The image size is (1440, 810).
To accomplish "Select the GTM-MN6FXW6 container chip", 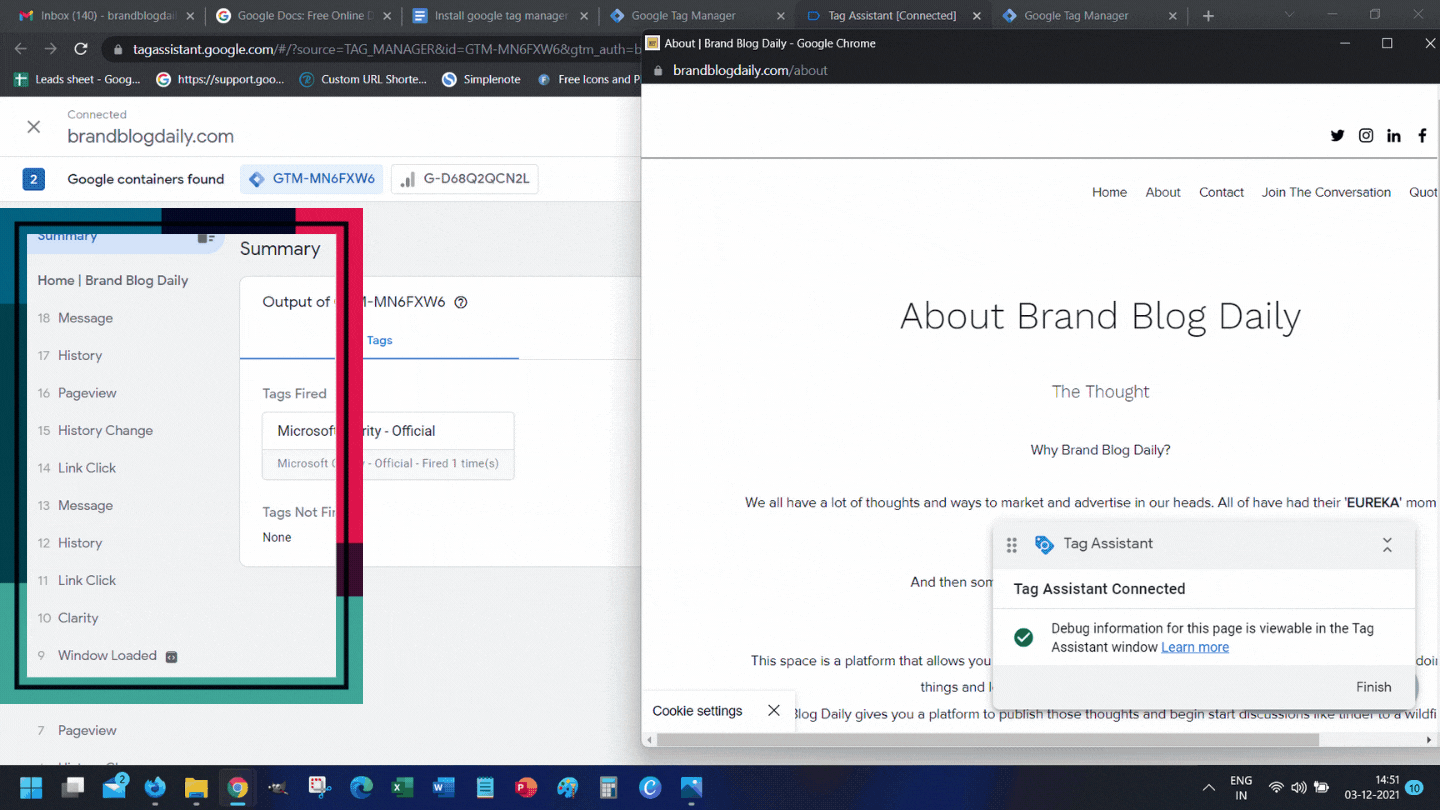I will [312, 179].
